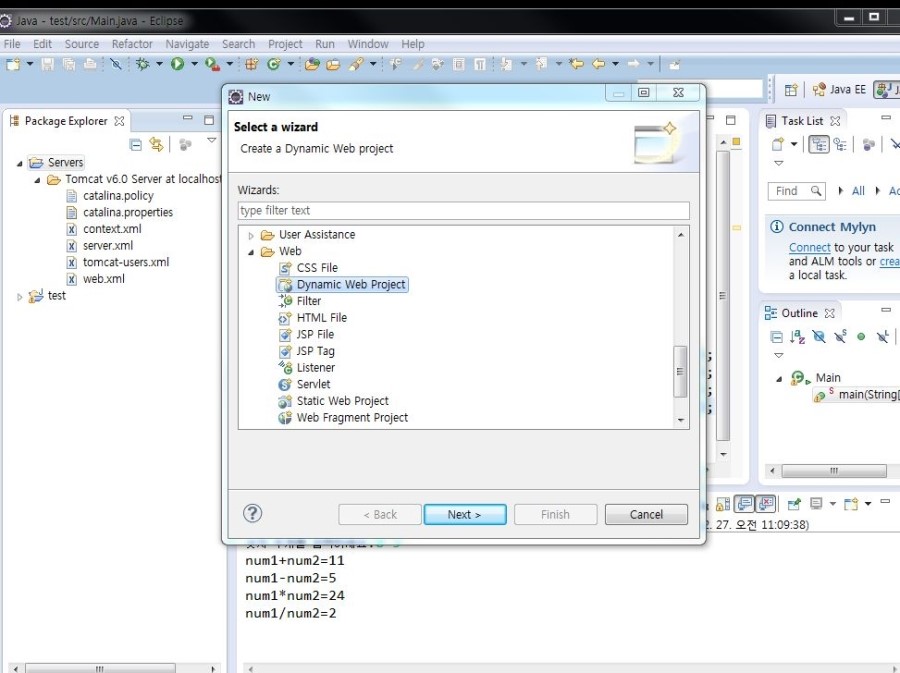Toggle Hide Local Types in Outline
Viewport: 900px width, 673px height.
coord(883,337)
